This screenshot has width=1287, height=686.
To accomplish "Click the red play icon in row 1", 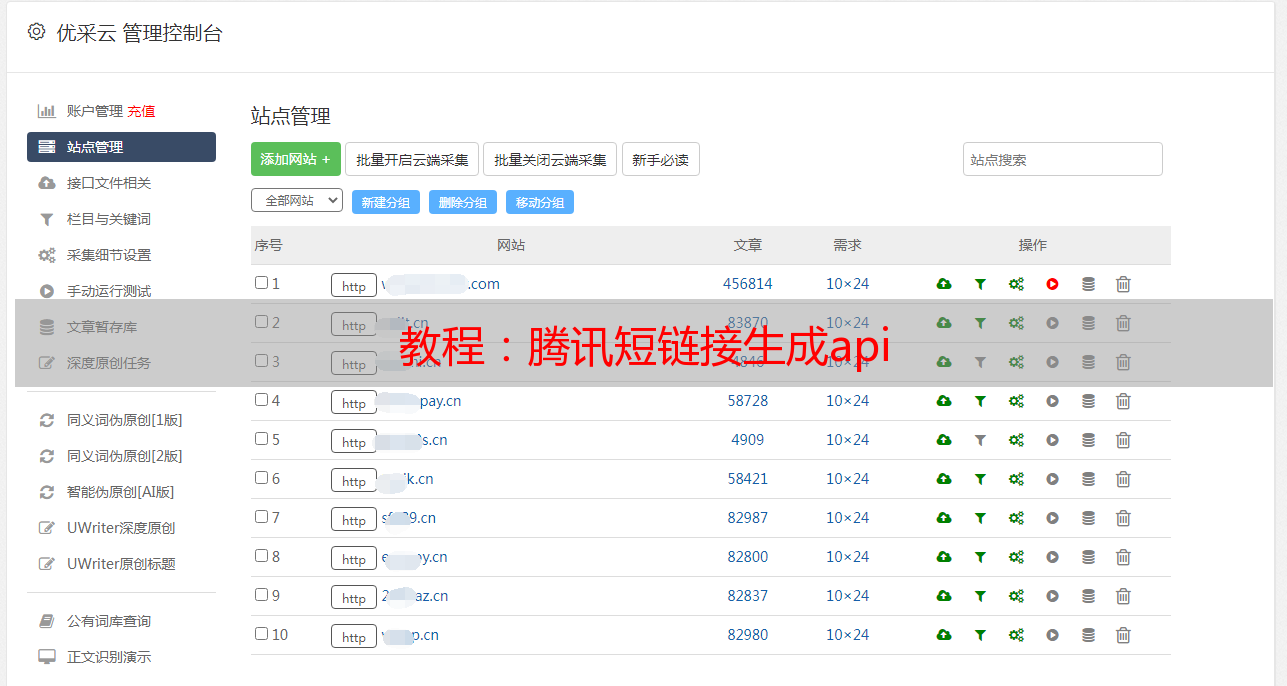I will [1052, 284].
